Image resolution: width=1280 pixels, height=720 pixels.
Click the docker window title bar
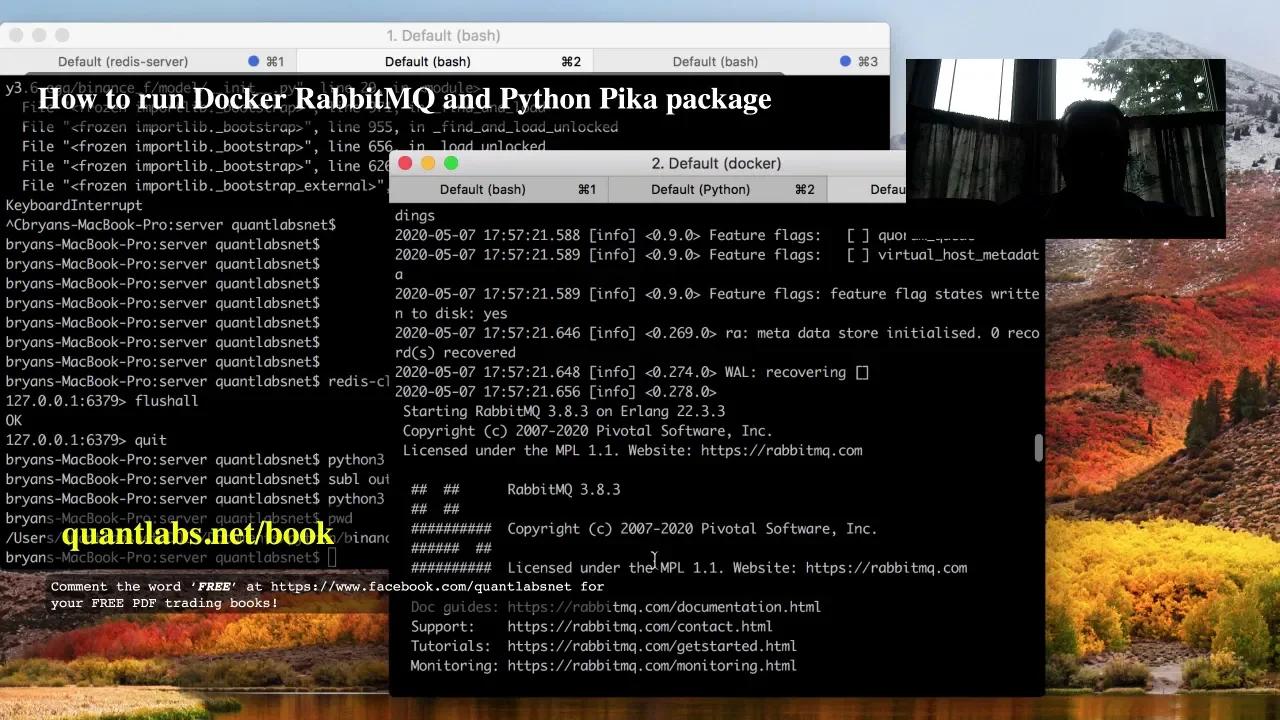716,163
